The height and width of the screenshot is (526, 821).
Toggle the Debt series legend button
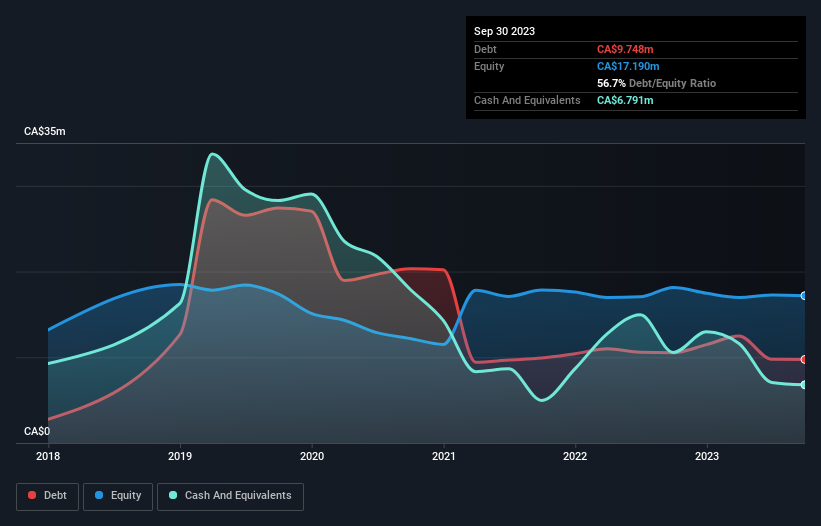click(48, 496)
